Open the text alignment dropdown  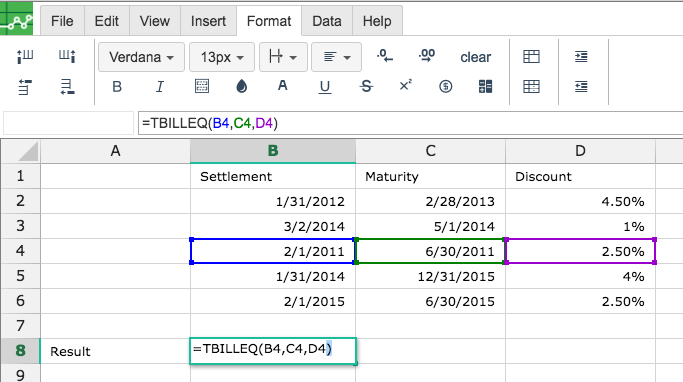336,57
